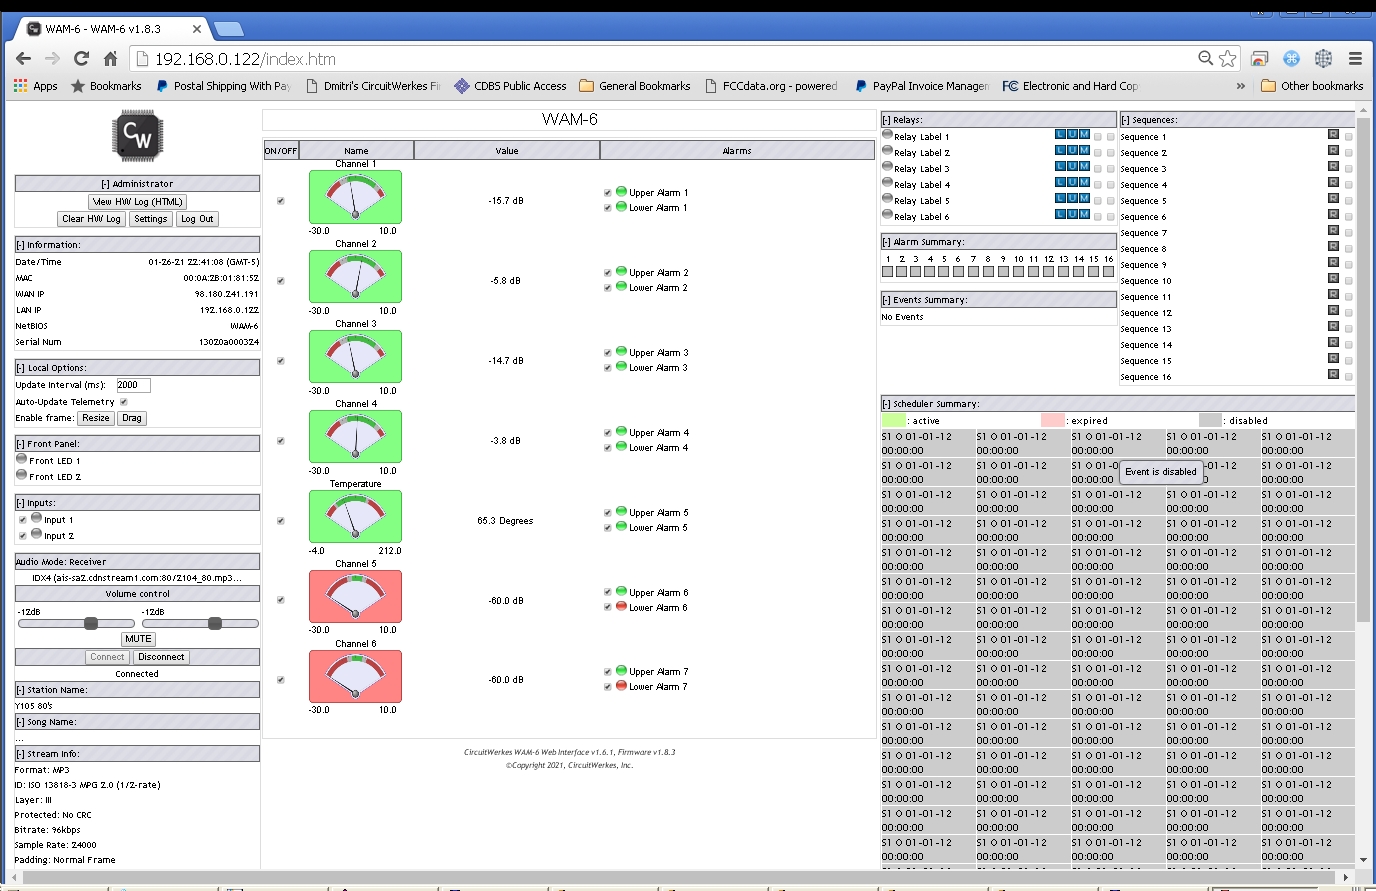Click the CircuitWerkes CW chip logo

137,136
